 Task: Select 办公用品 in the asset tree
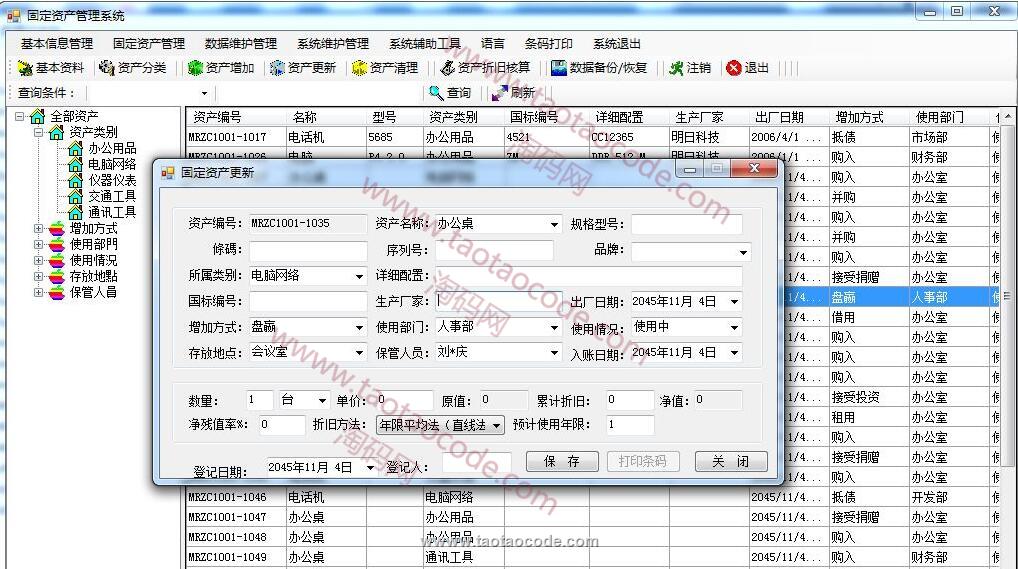click(111, 148)
